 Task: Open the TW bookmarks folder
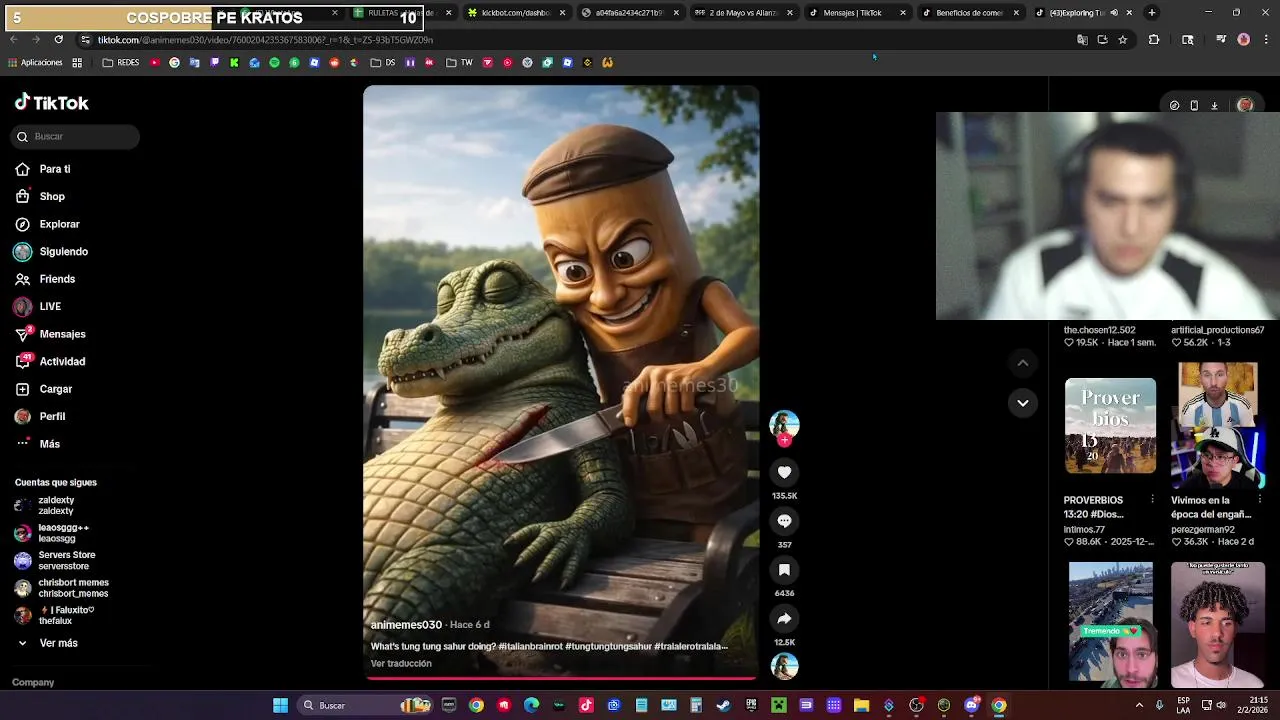[459, 63]
